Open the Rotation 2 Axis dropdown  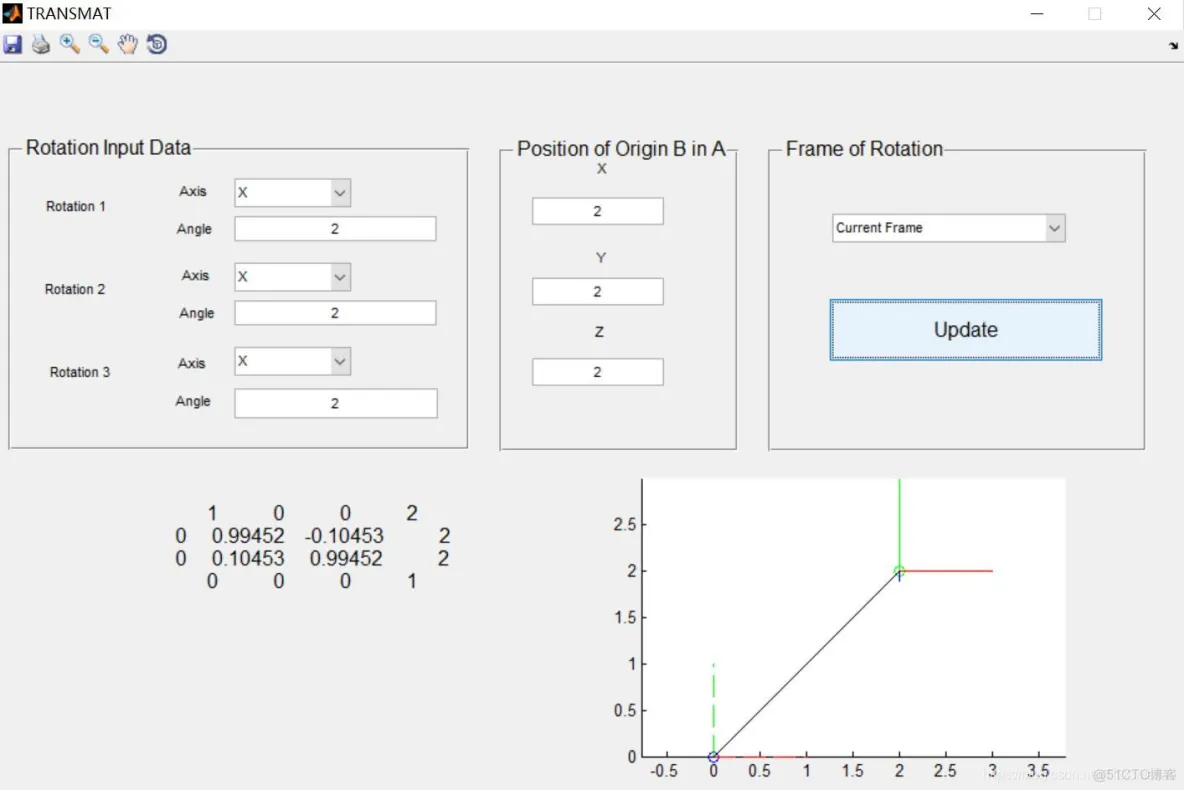click(x=292, y=277)
